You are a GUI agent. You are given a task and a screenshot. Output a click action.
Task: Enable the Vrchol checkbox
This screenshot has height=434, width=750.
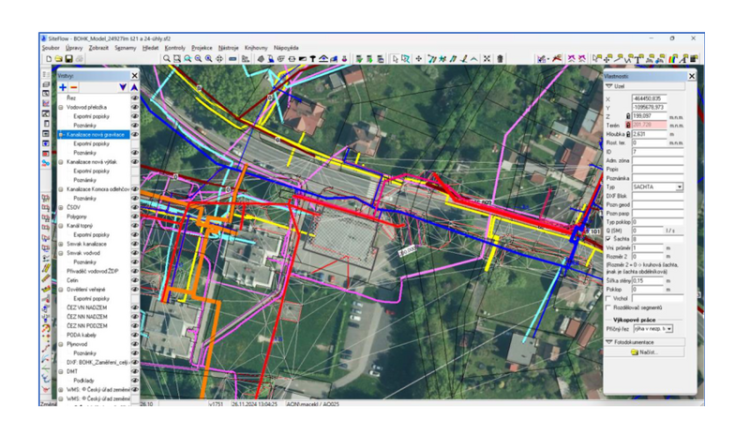pyautogui.click(x=608, y=298)
